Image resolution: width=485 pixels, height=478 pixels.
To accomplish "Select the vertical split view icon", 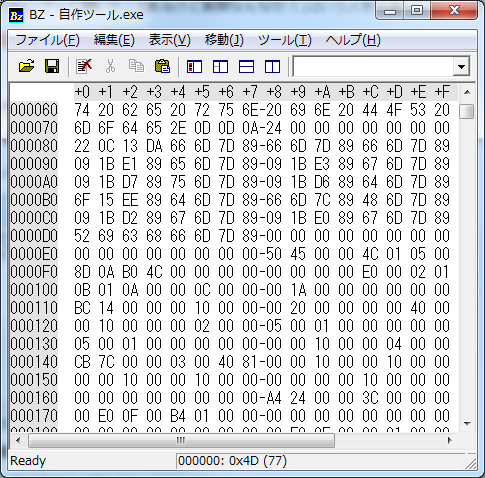I will pyautogui.click(x=272, y=67).
